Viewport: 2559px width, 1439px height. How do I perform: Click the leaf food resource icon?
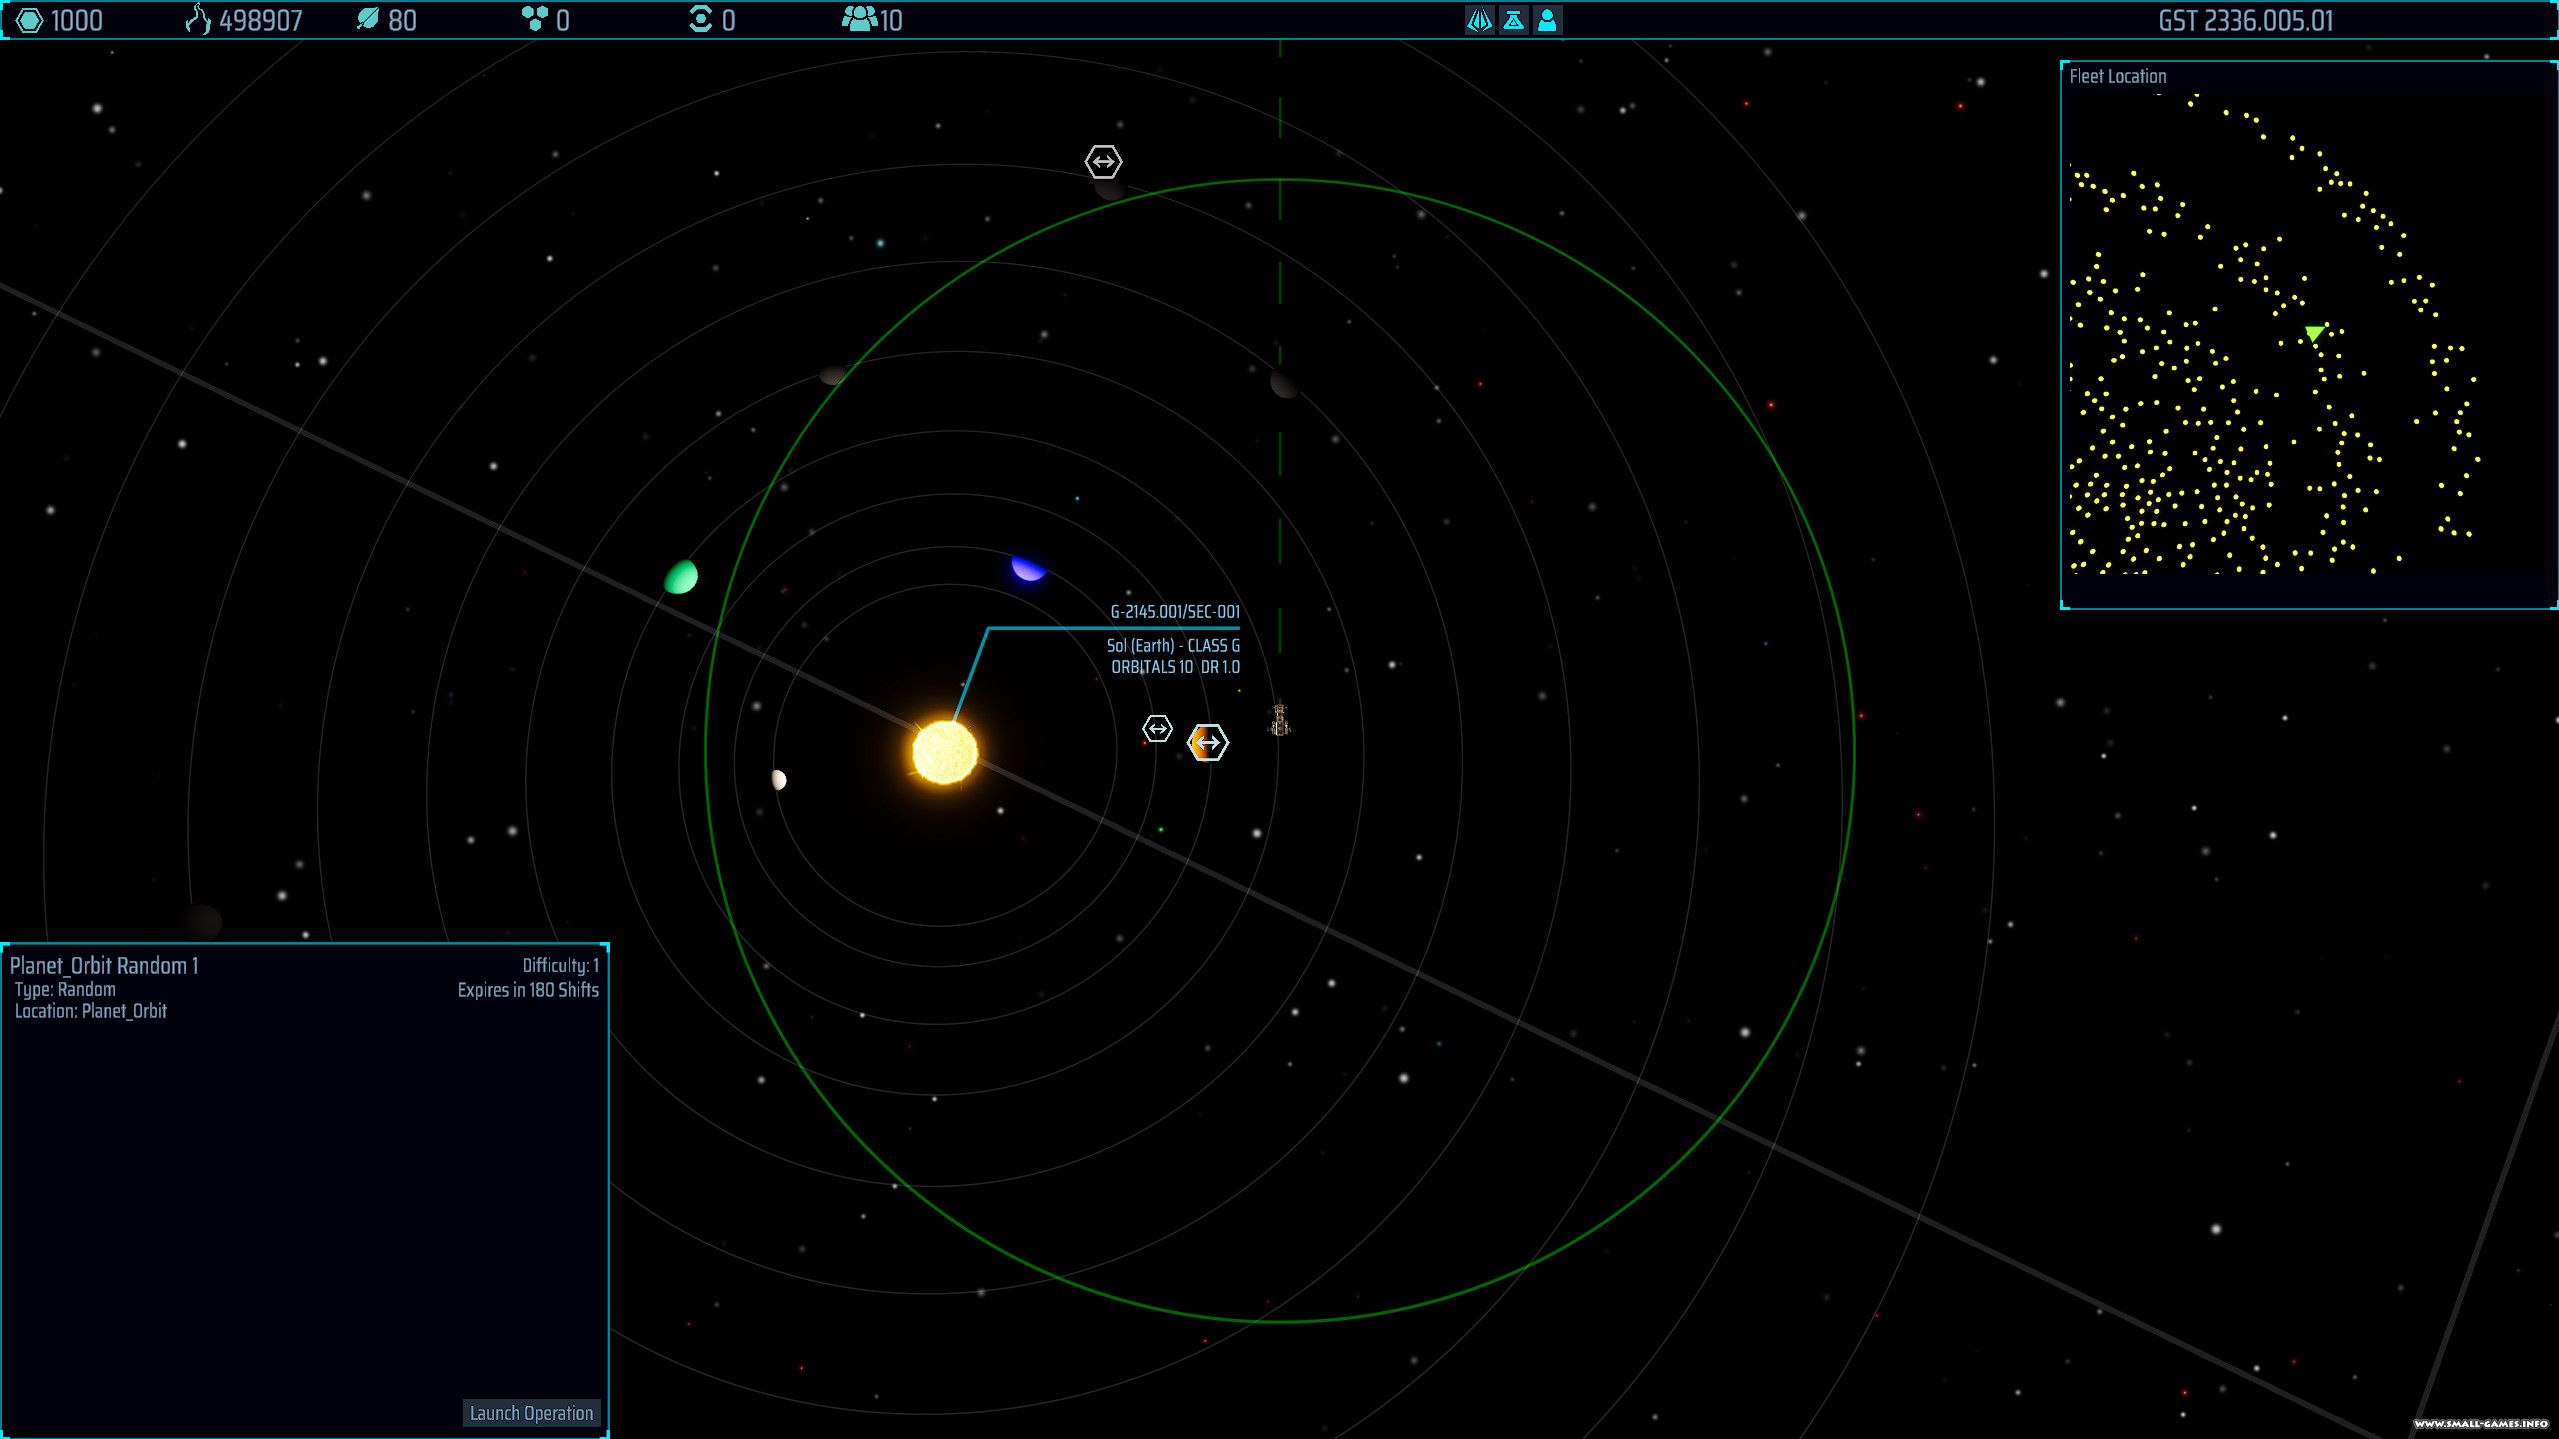point(368,20)
